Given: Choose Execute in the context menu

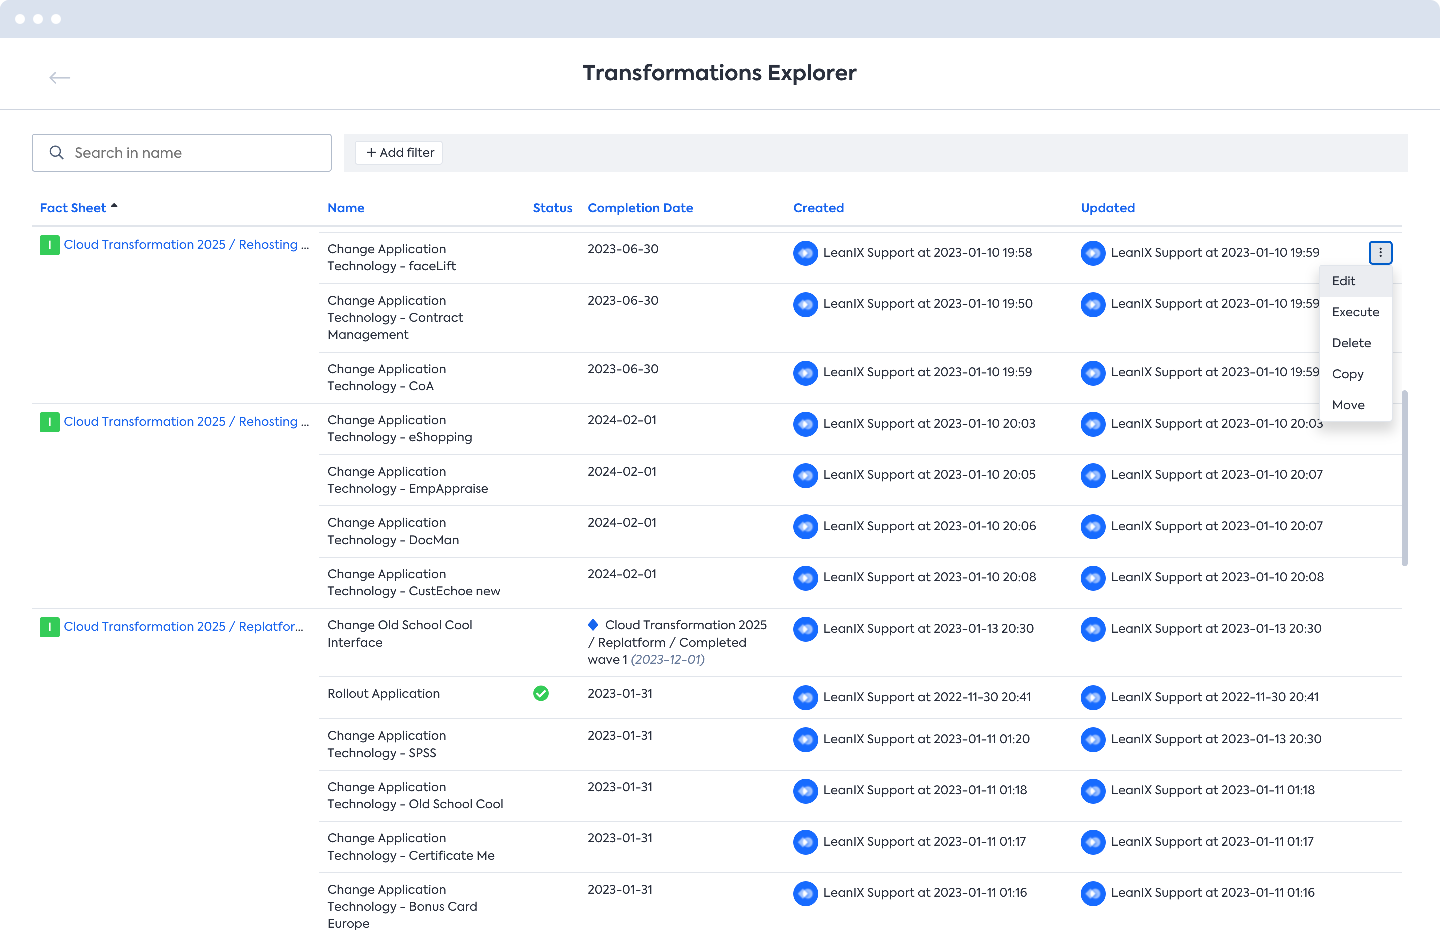Looking at the screenshot, I should pyautogui.click(x=1355, y=311).
